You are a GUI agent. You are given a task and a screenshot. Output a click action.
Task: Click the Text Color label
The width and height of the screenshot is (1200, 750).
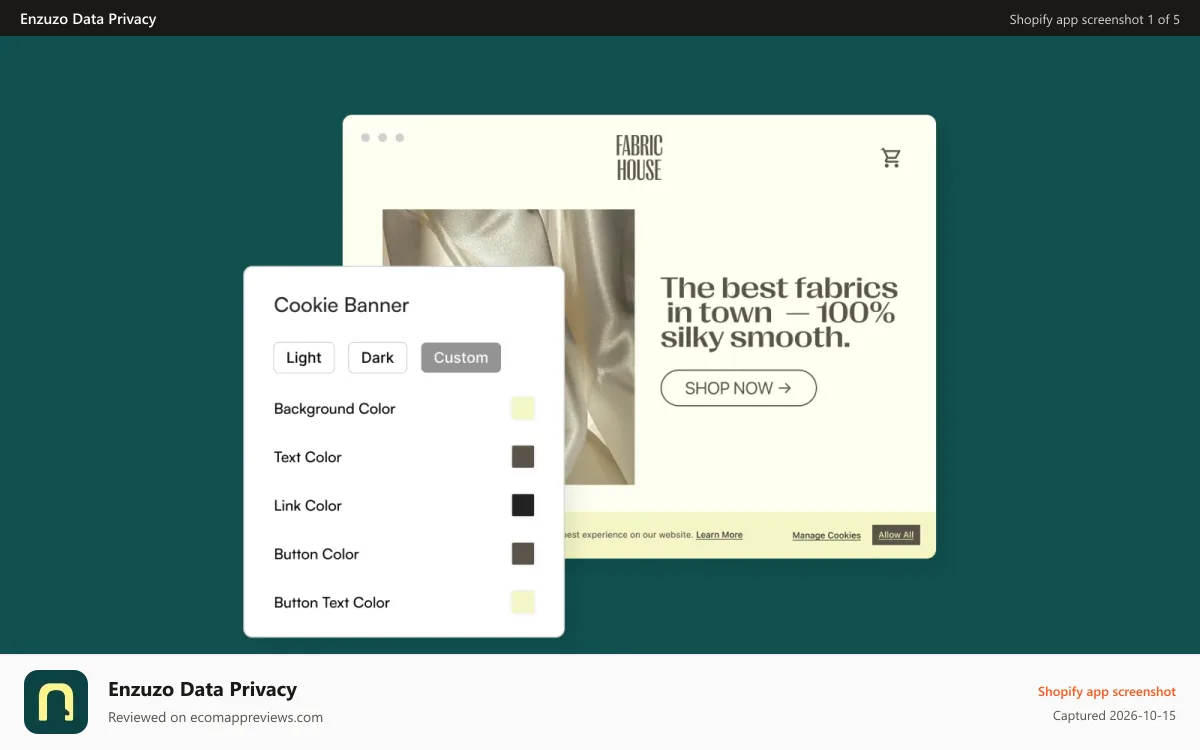(308, 457)
